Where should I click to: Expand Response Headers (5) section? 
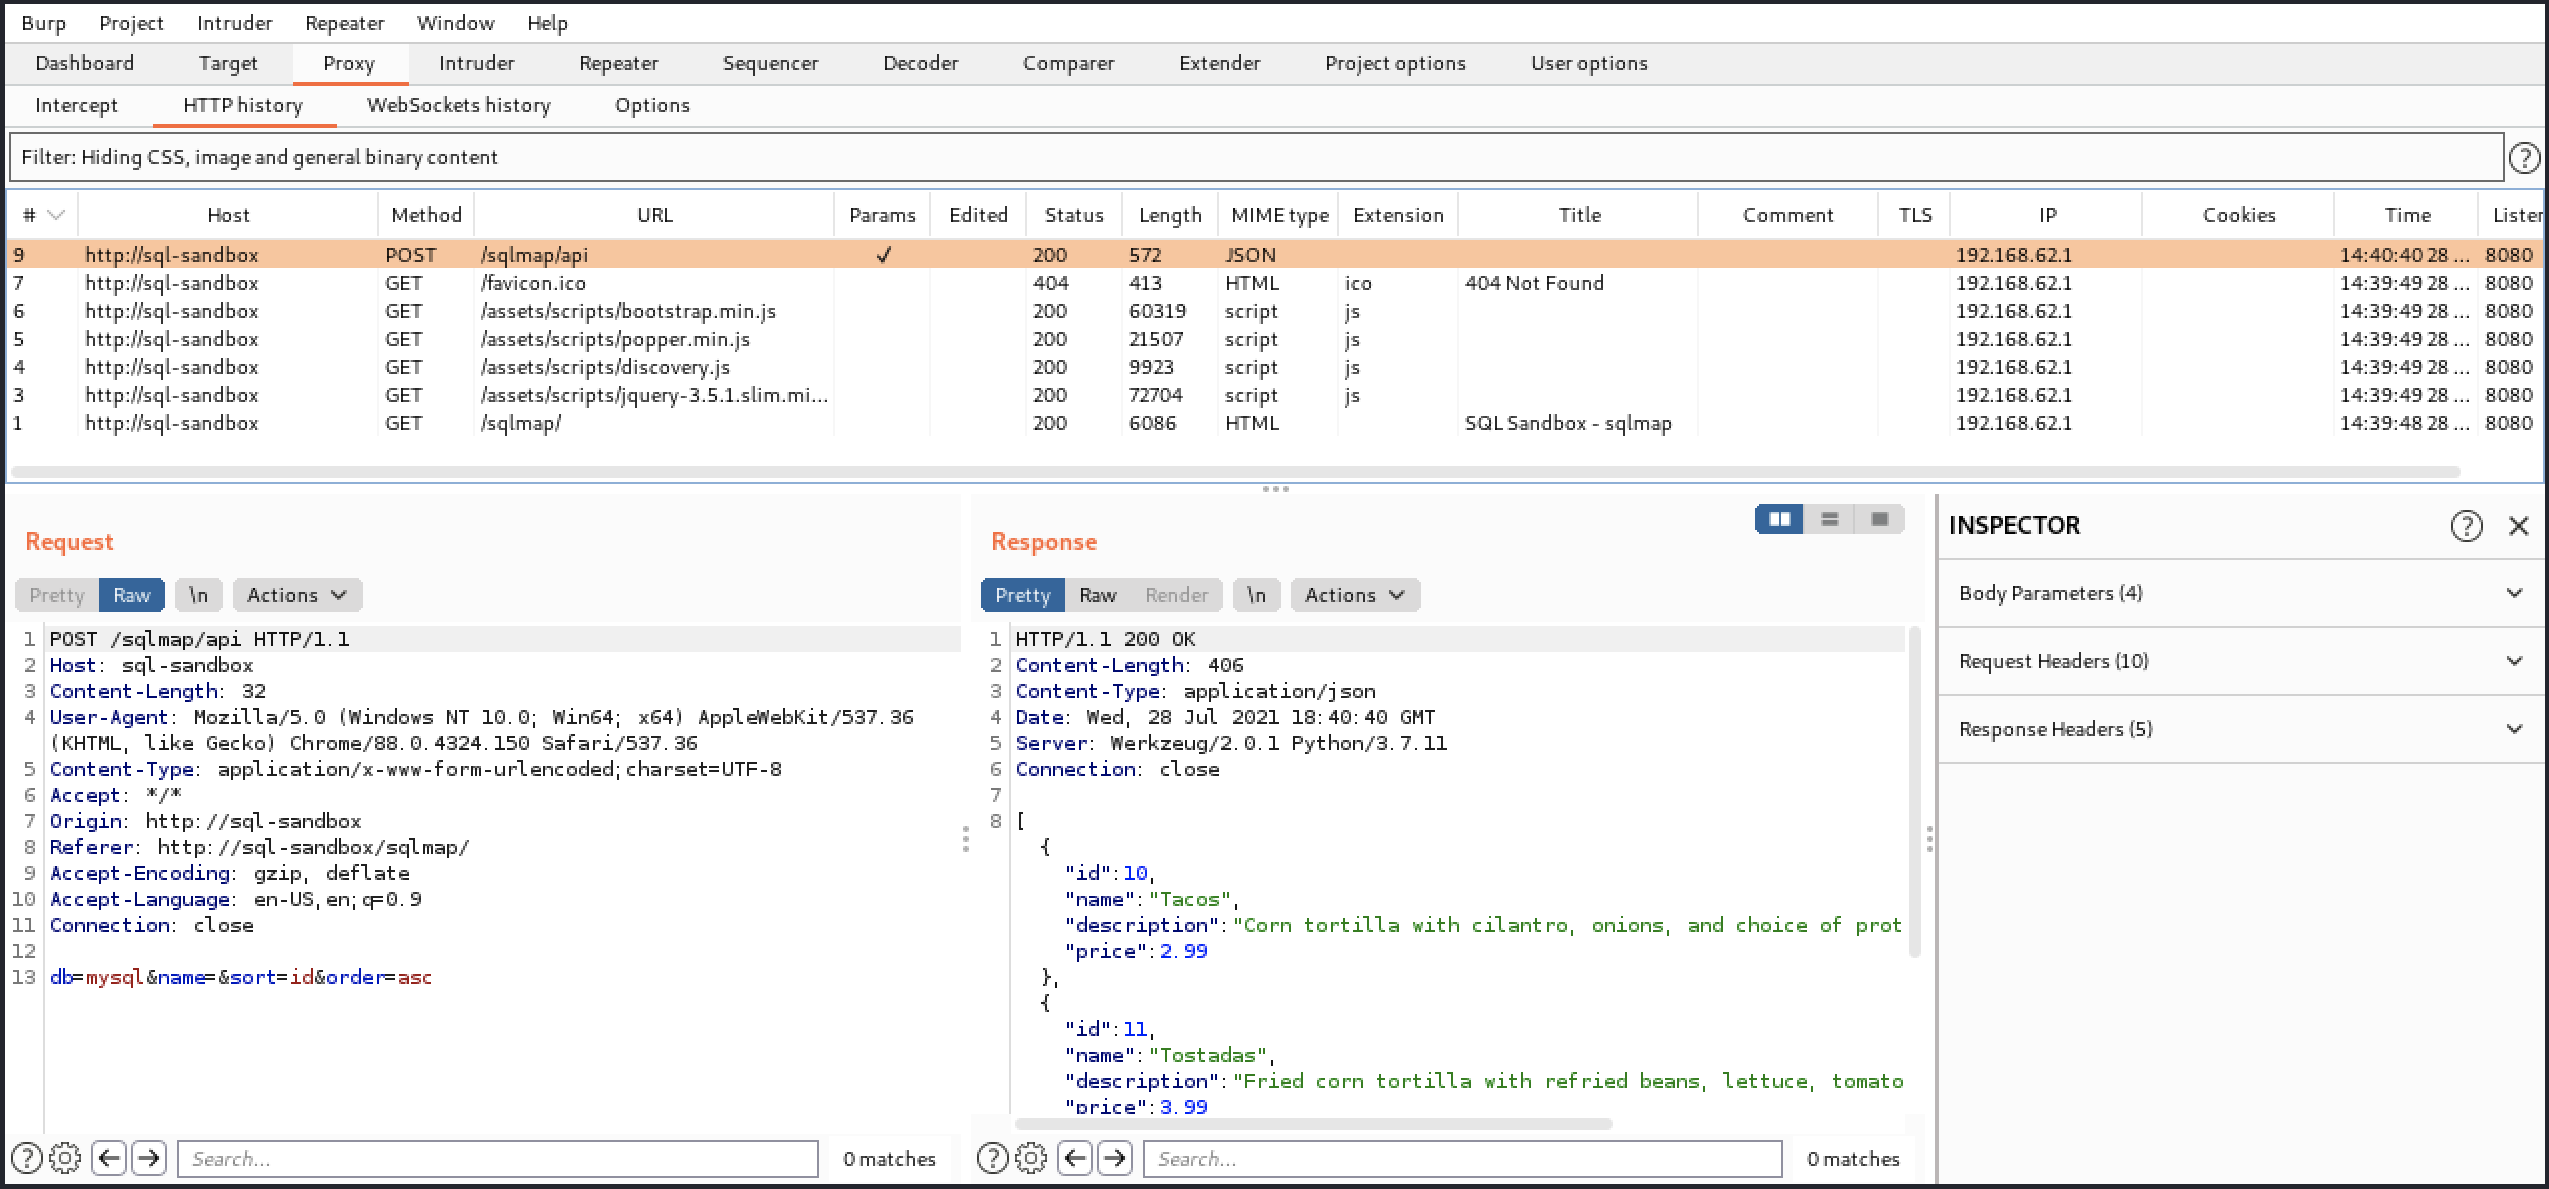[2242, 729]
